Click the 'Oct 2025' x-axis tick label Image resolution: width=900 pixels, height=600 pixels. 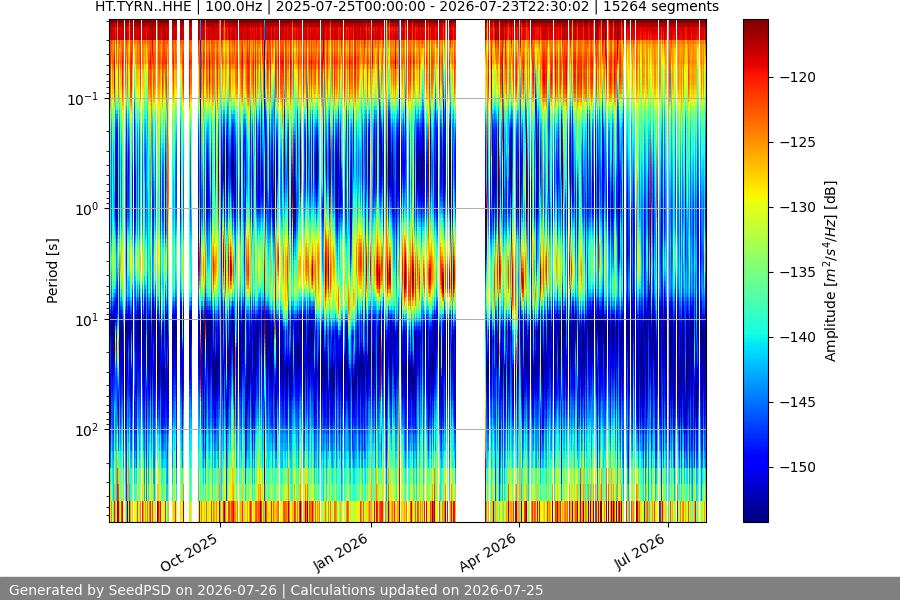(189, 552)
